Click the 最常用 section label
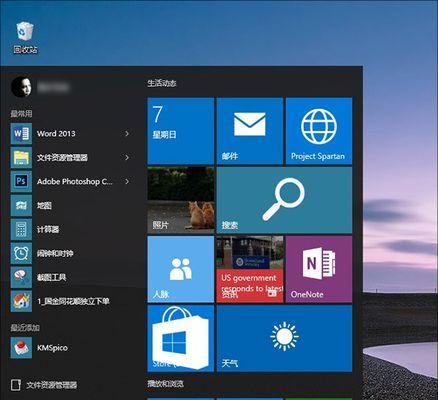The height and width of the screenshot is (400, 438). 21,114
